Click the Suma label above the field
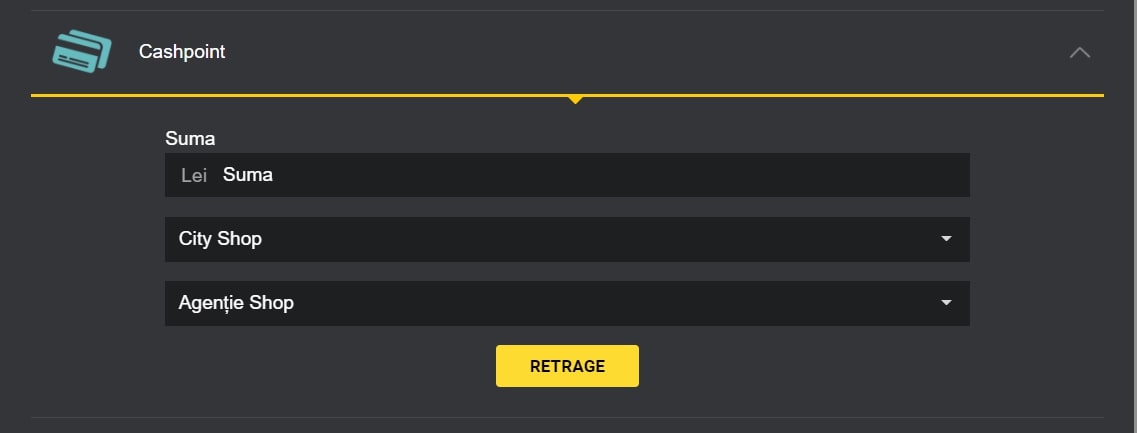1137x433 pixels. (190, 138)
